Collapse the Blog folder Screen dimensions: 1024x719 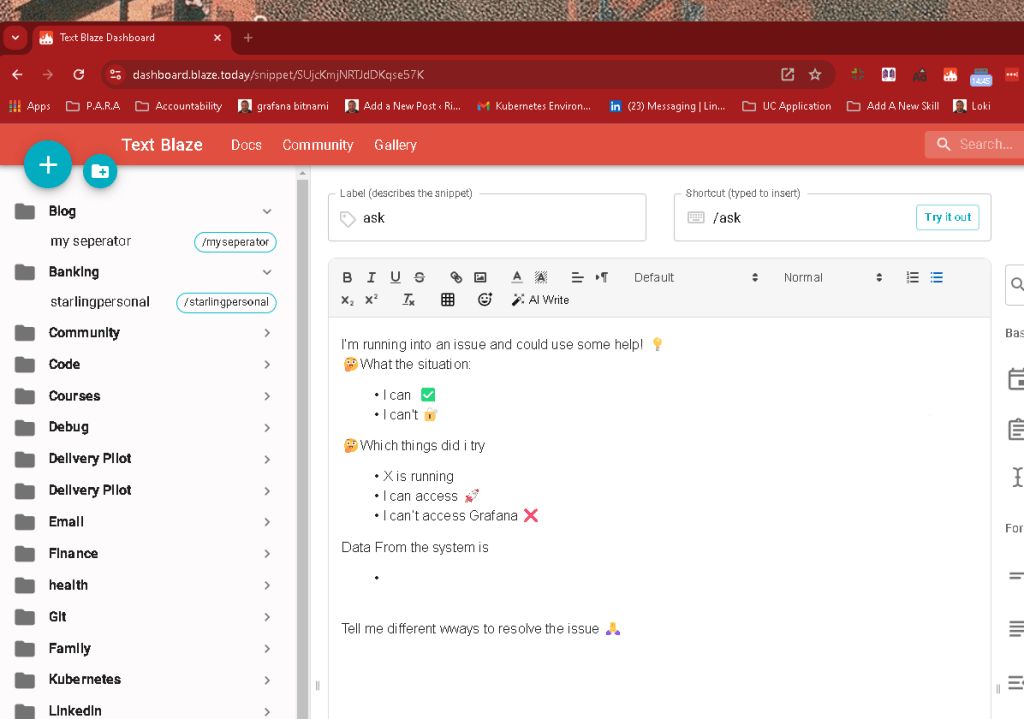266,212
